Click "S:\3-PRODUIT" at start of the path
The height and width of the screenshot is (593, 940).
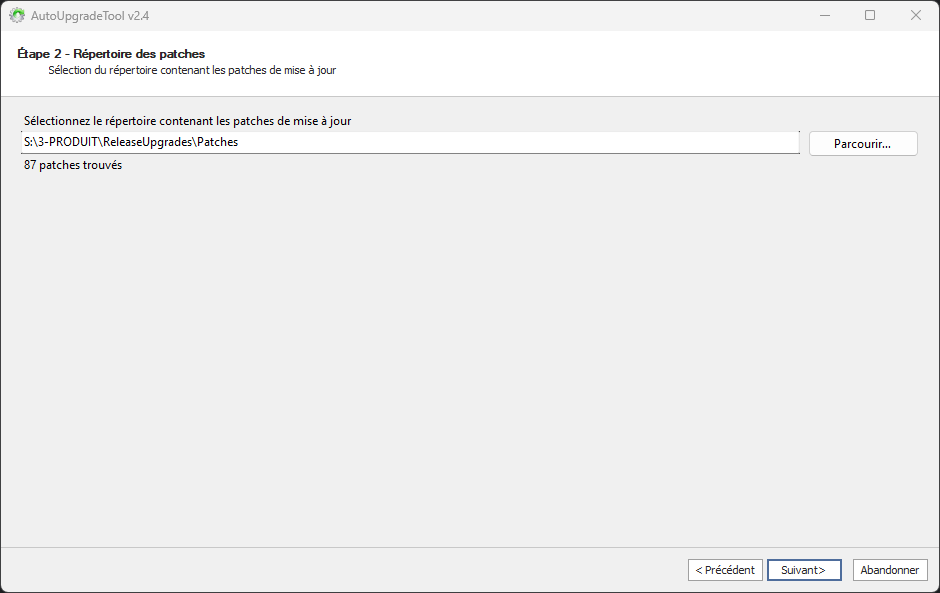click(59, 143)
